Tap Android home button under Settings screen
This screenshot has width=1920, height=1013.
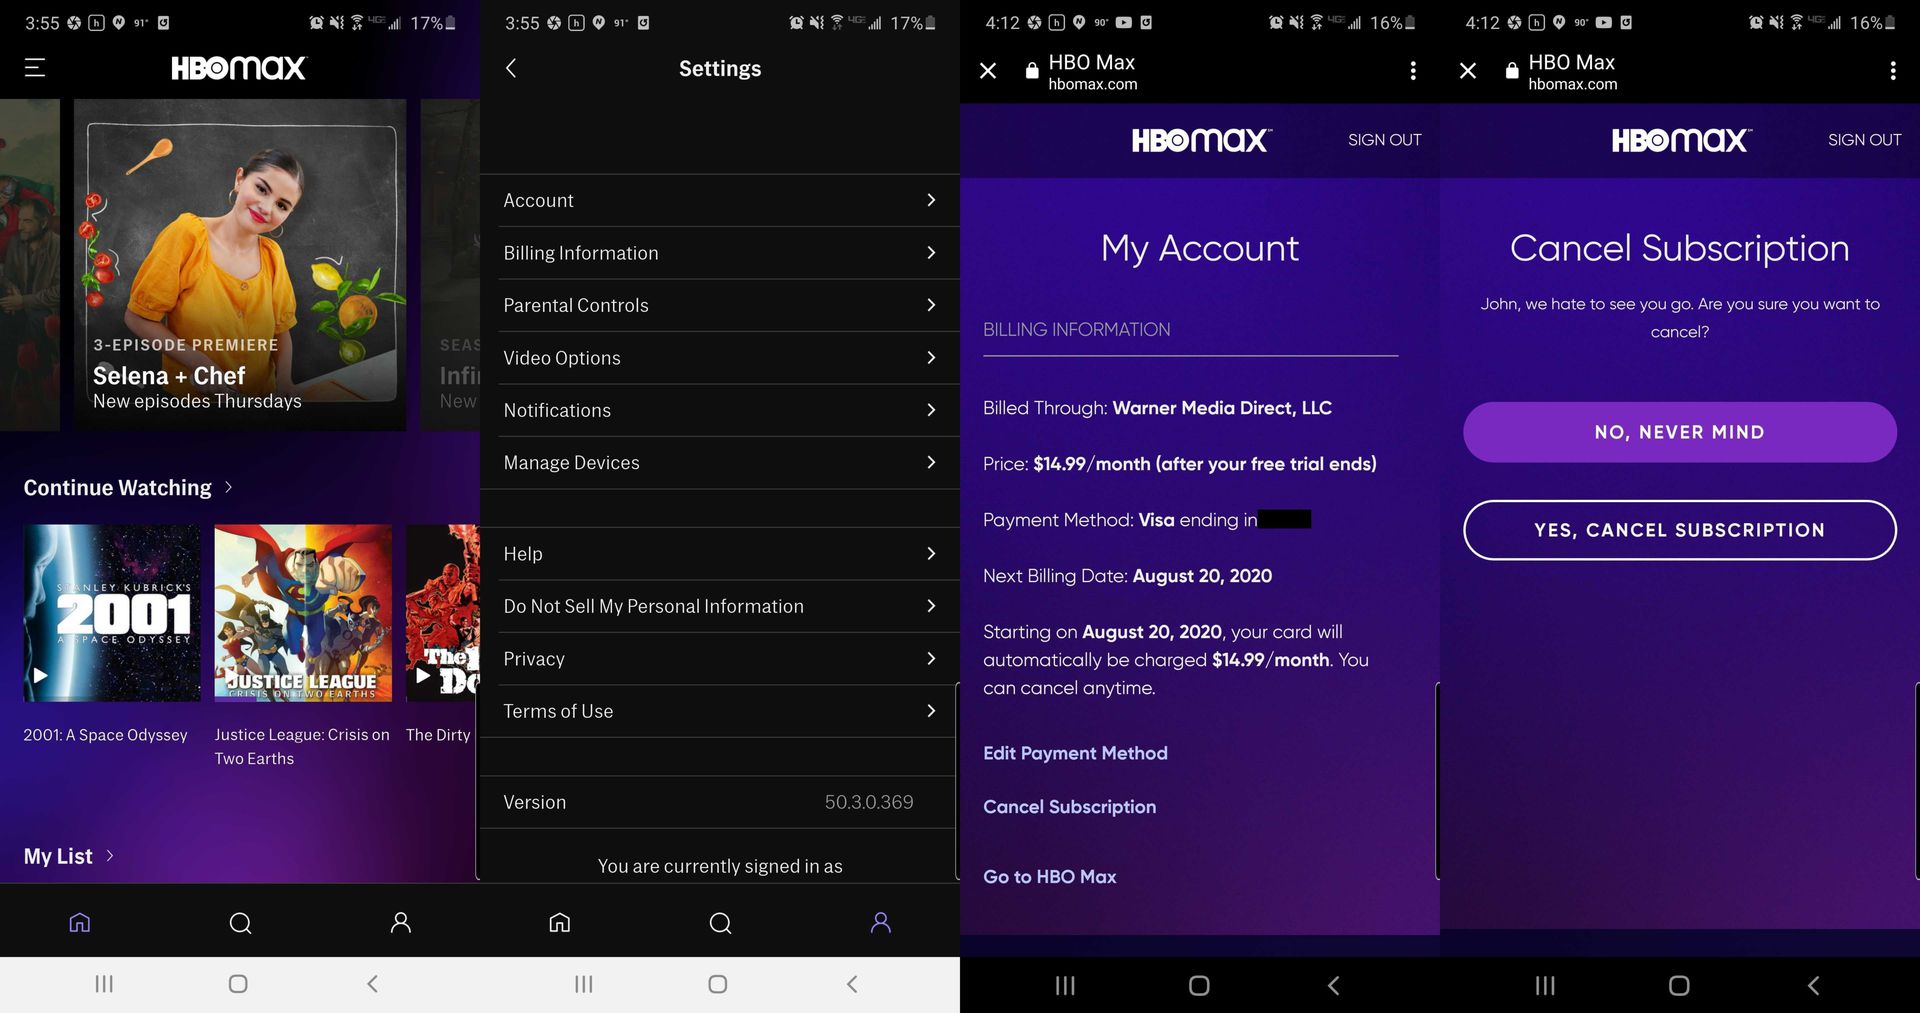pos(718,984)
